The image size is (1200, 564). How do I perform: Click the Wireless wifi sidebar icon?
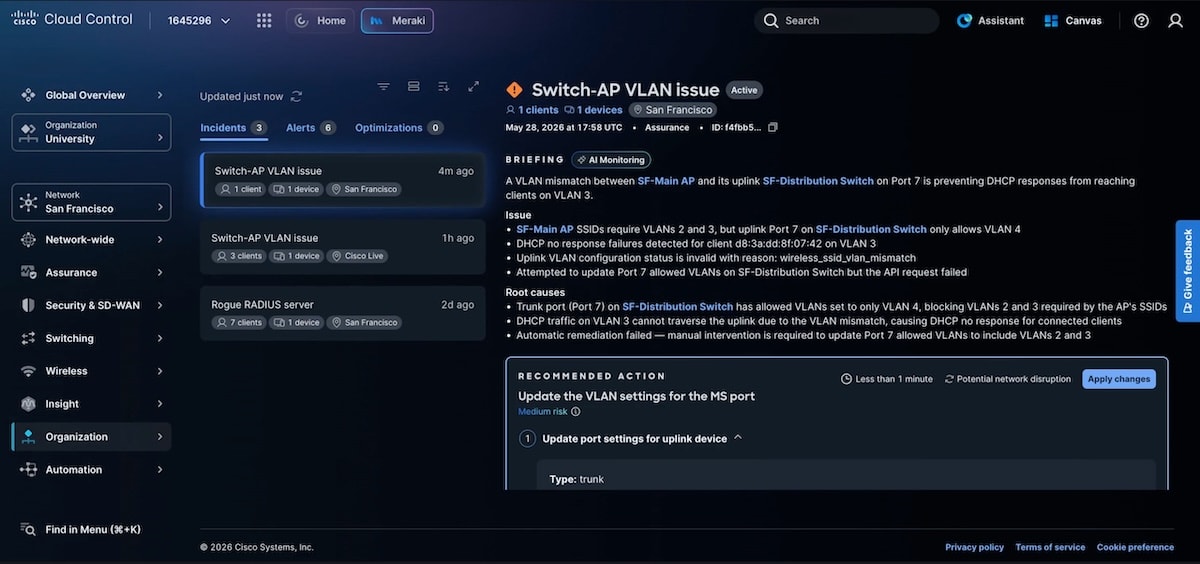click(28, 371)
